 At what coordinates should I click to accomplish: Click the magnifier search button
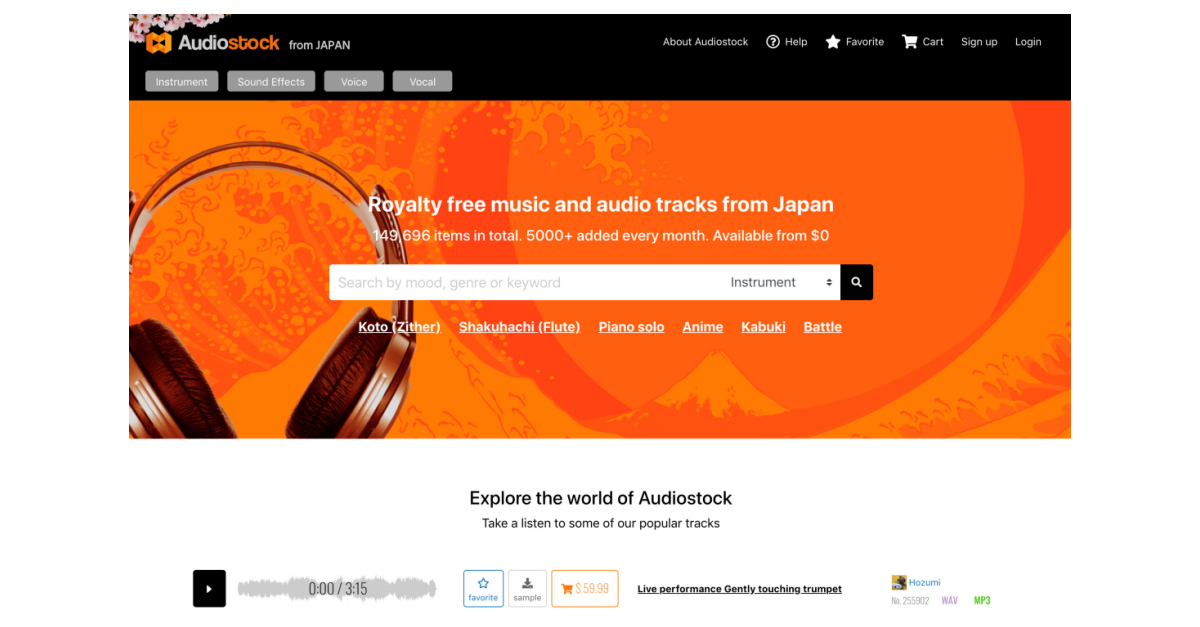click(x=857, y=283)
